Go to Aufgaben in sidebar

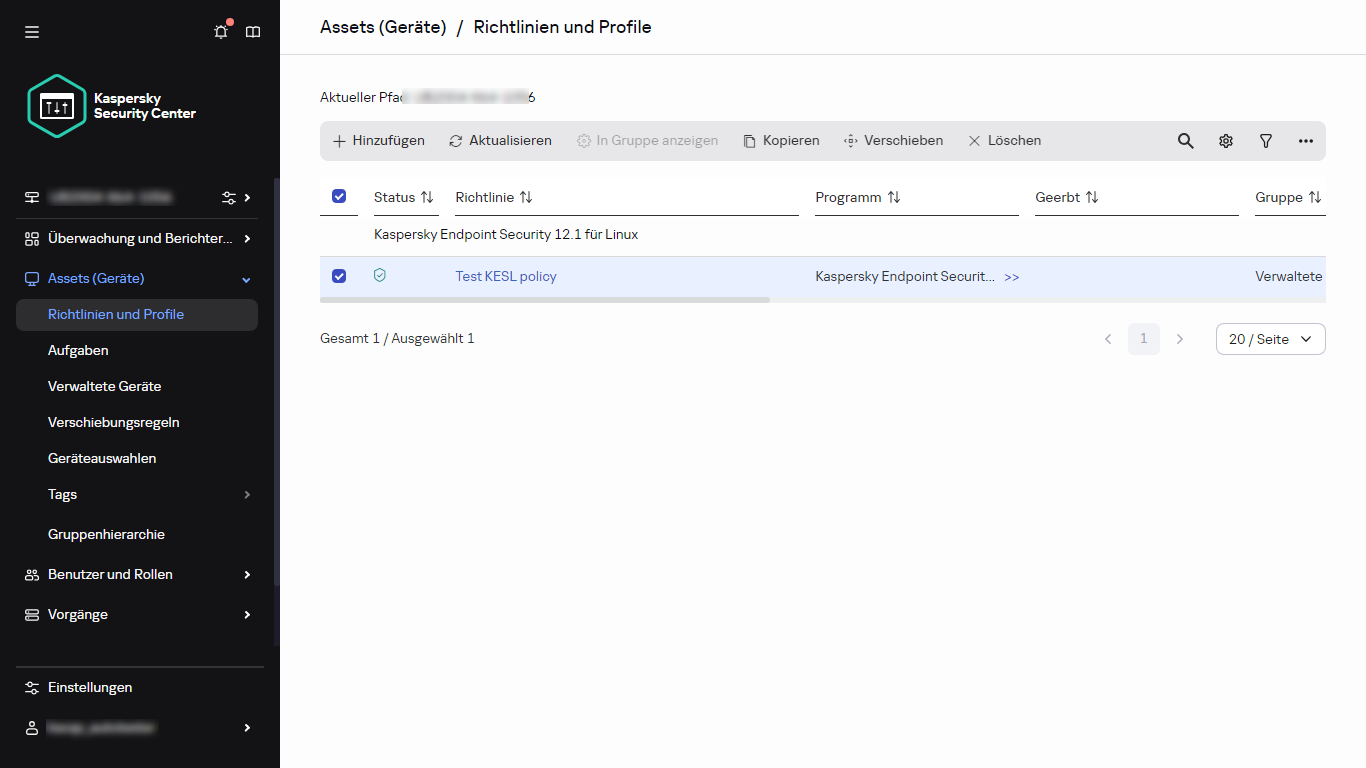click(78, 350)
